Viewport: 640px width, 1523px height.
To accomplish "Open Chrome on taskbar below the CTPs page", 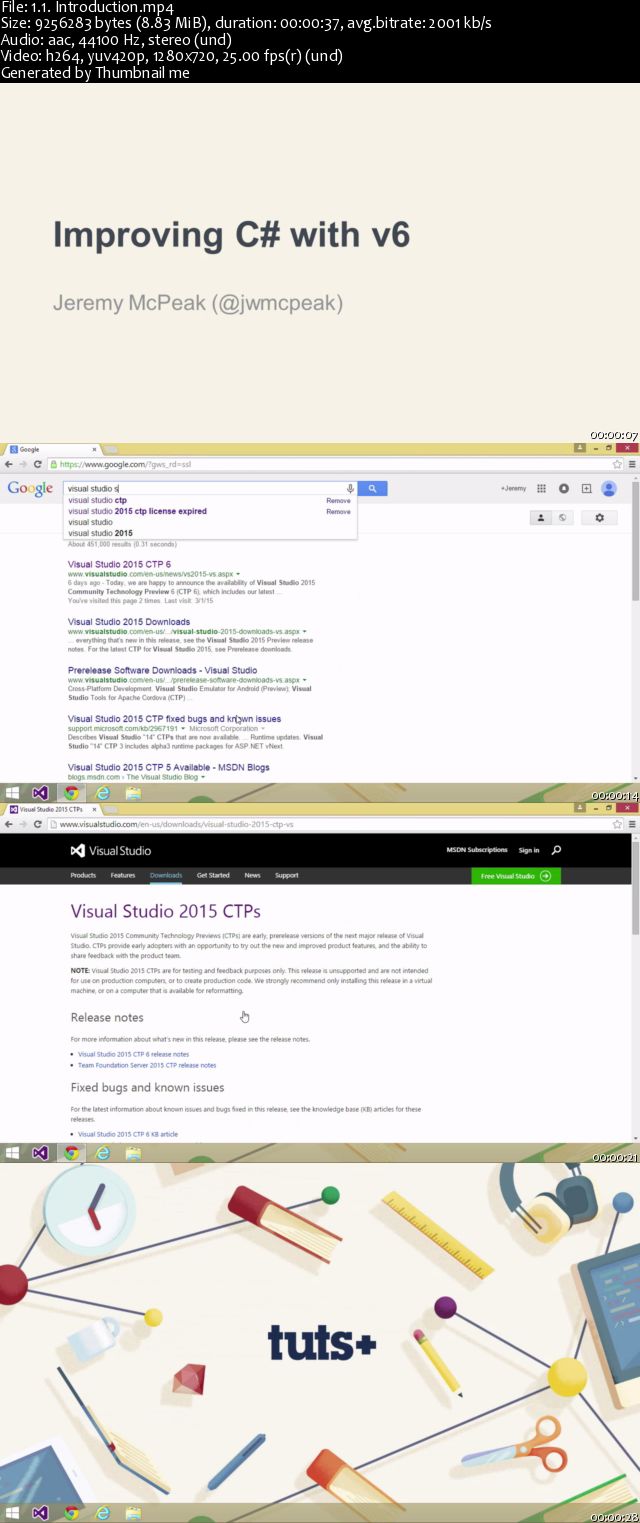I will tap(71, 1153).
